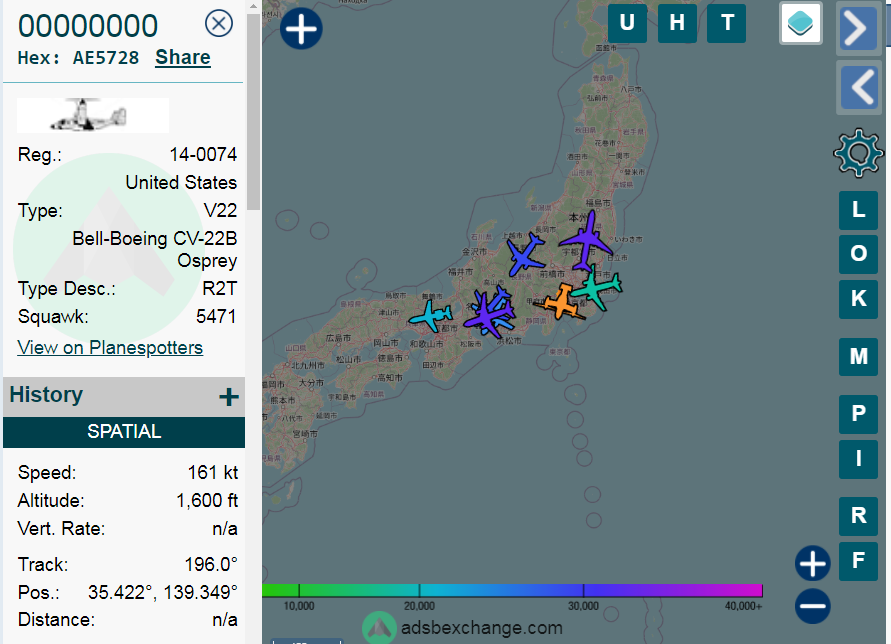Click the speed value 161 kt
The height and width of the screenshot is (644, 891).
213,473
